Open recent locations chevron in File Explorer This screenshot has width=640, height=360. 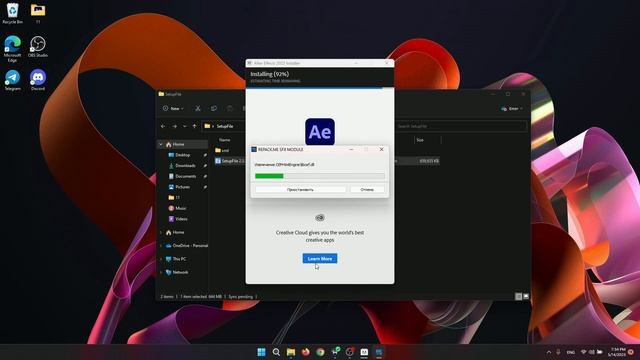point(184,127)
